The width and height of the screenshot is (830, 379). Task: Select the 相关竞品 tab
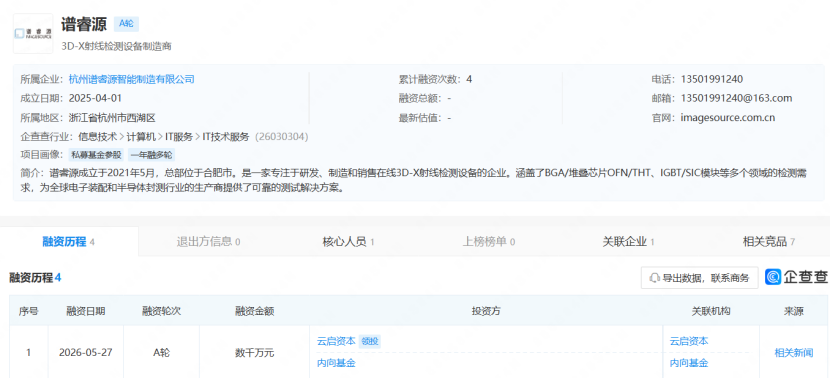pyautogui.click(x=769, y=242)
